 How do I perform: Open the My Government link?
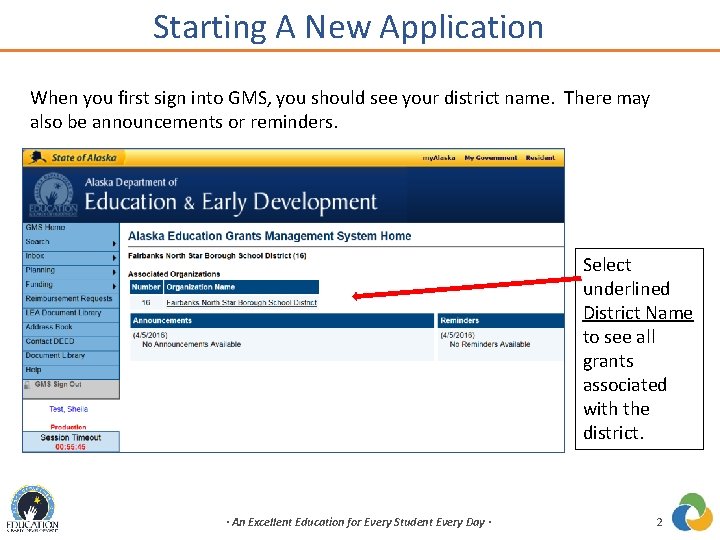490,158
